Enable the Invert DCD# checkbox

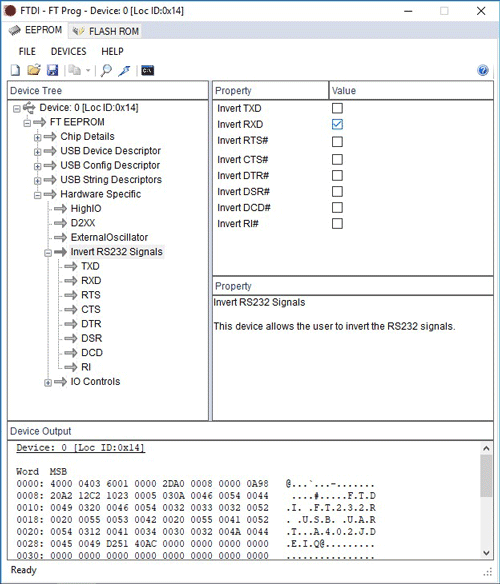pos(337,207)
